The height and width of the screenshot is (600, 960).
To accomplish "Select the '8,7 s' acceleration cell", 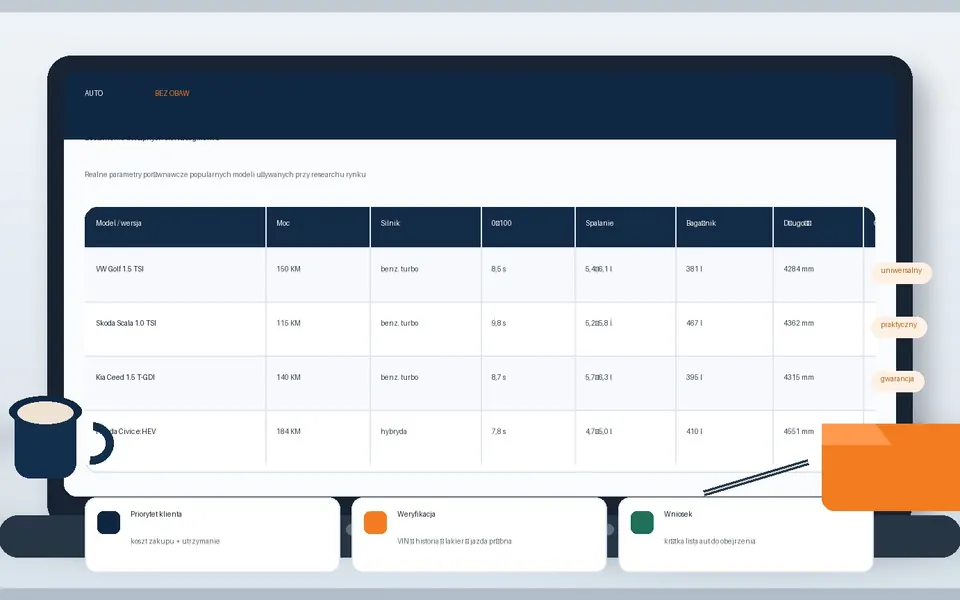I will [x=528, y=383].
